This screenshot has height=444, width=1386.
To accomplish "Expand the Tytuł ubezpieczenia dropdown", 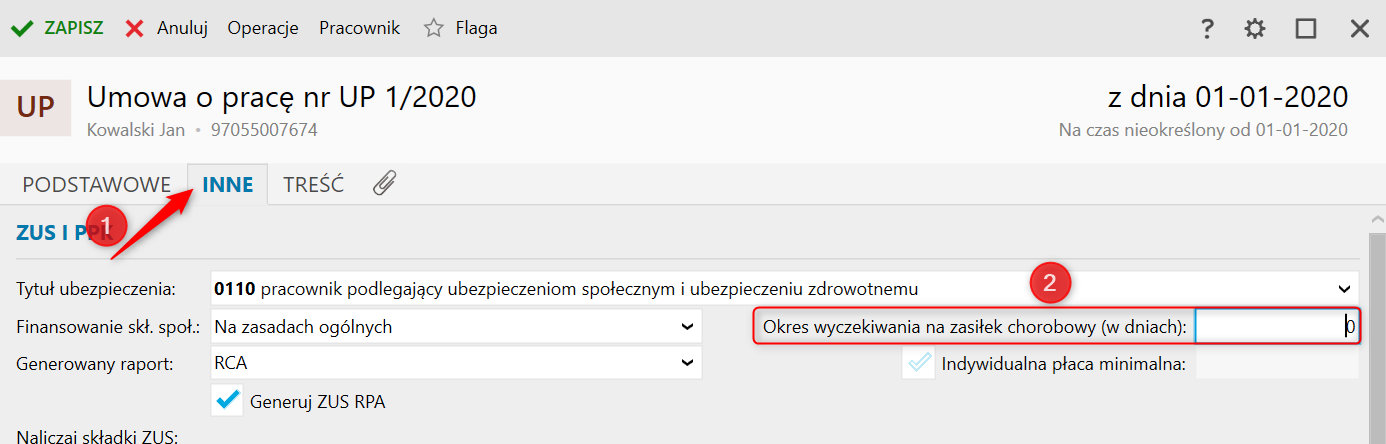I will pyautogui.click(x=1343, y=288).
